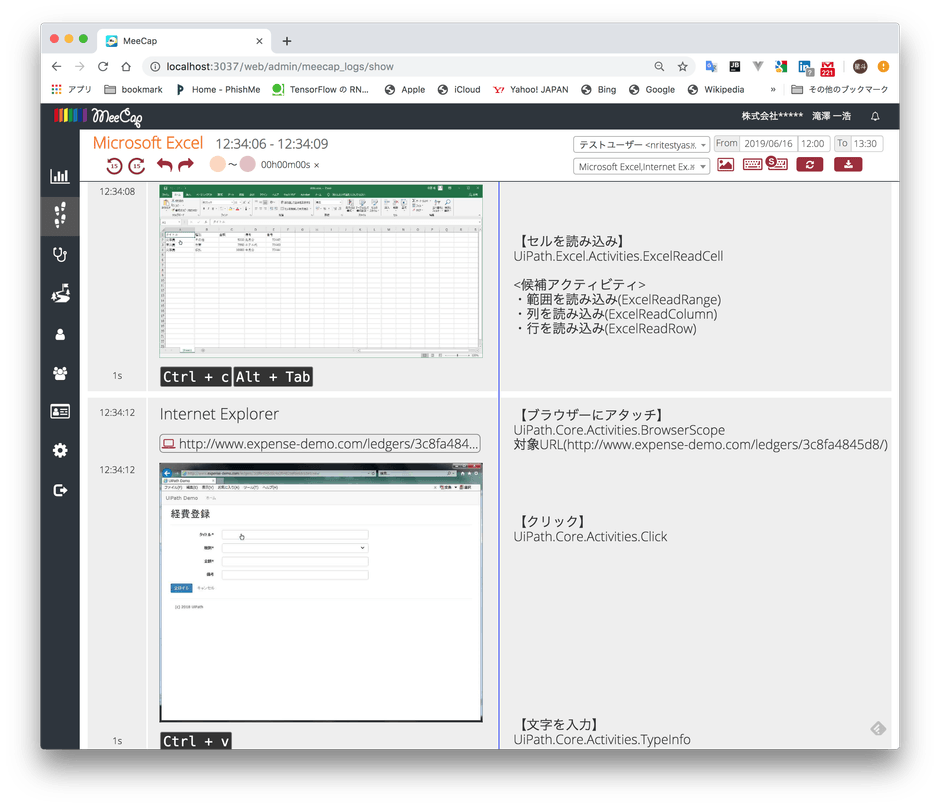
Task: Open the ID card sidebar view
Action: coord(59,411)
